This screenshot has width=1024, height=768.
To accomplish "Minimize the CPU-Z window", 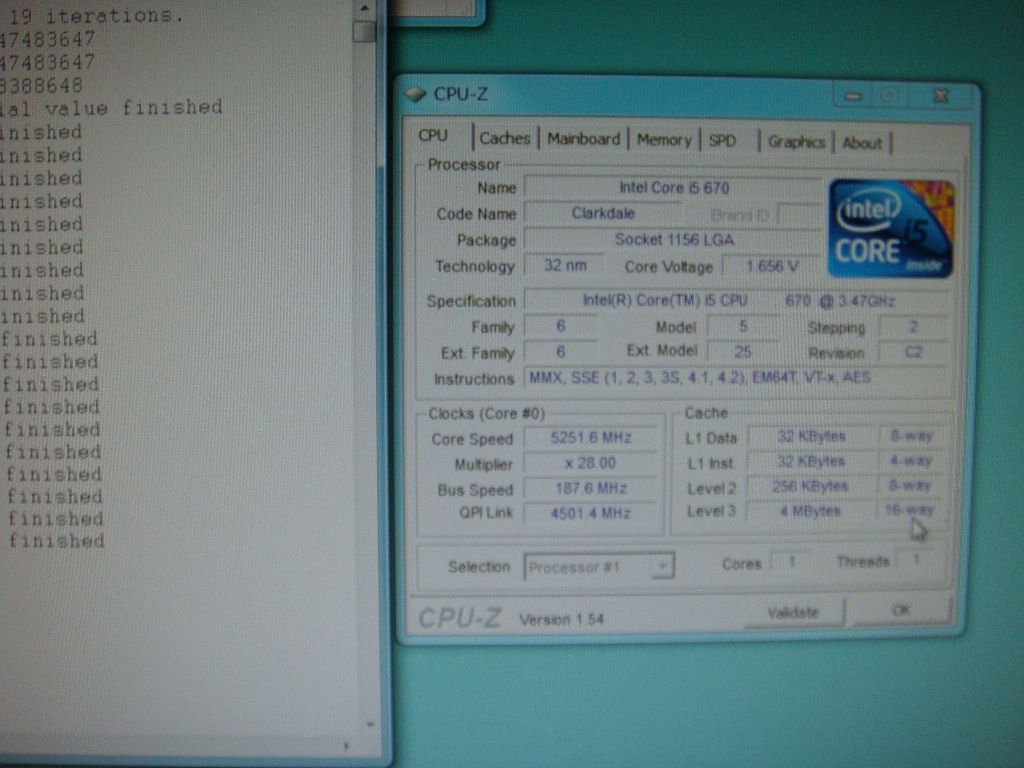I will click(x=852, y=96).
